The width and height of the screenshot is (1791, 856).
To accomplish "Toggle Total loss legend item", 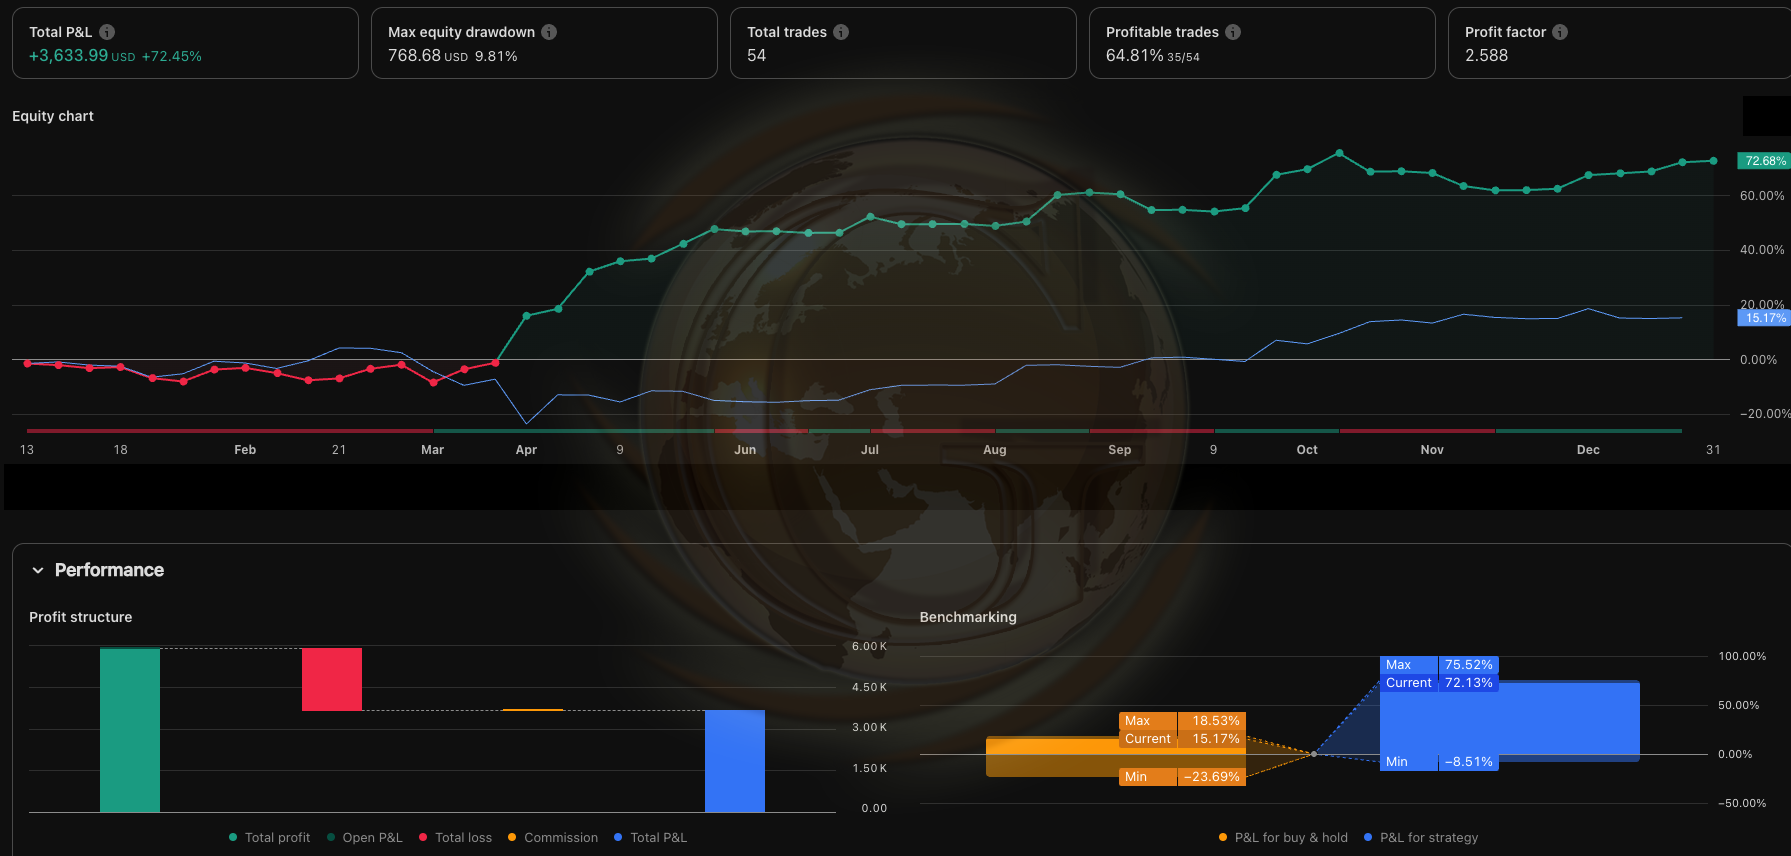I will coord(455,838).
